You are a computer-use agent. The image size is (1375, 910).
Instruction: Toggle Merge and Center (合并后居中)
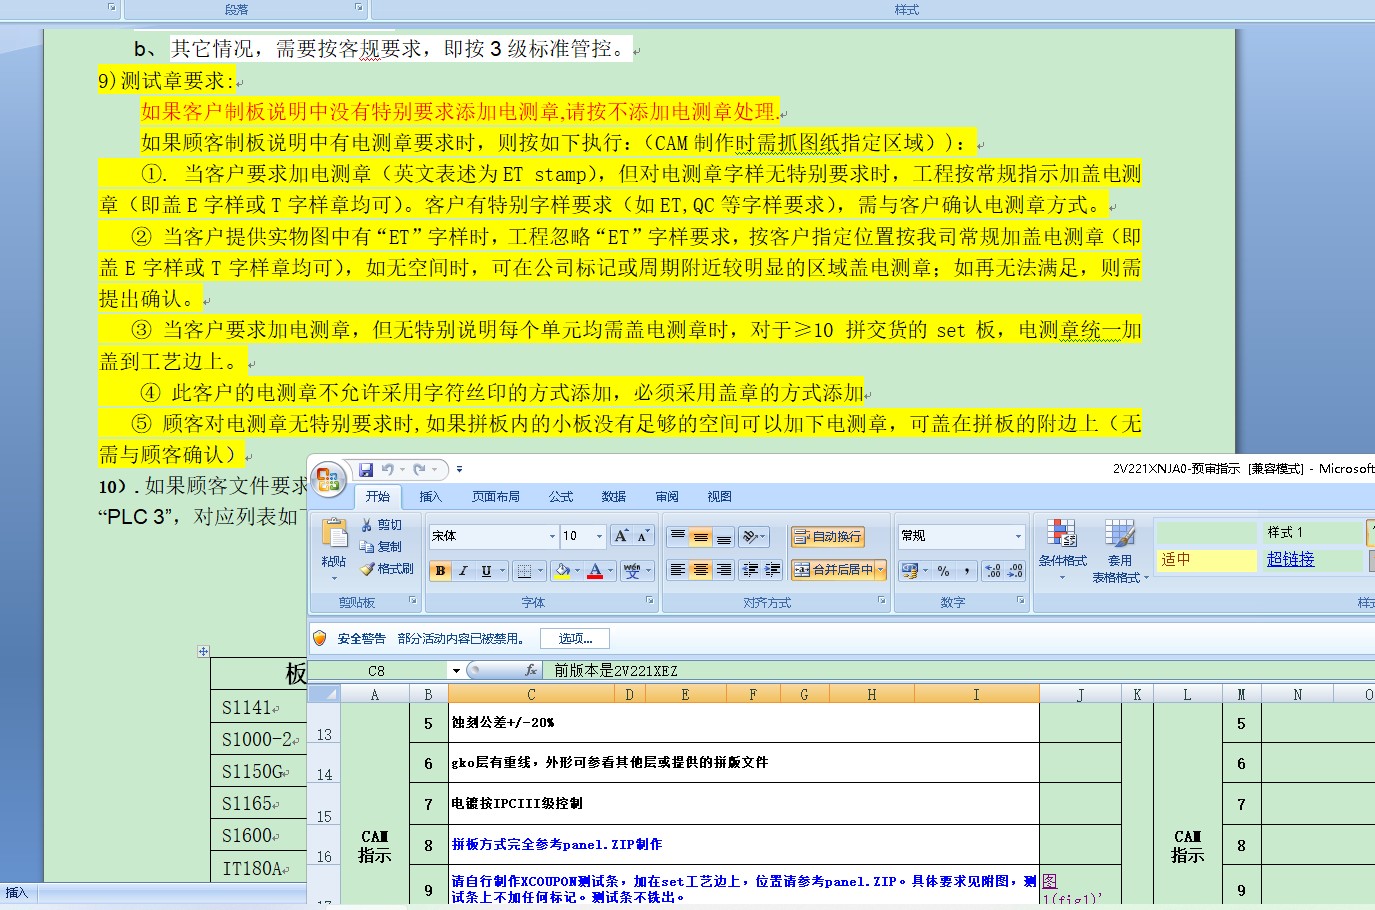click(833, 570)
